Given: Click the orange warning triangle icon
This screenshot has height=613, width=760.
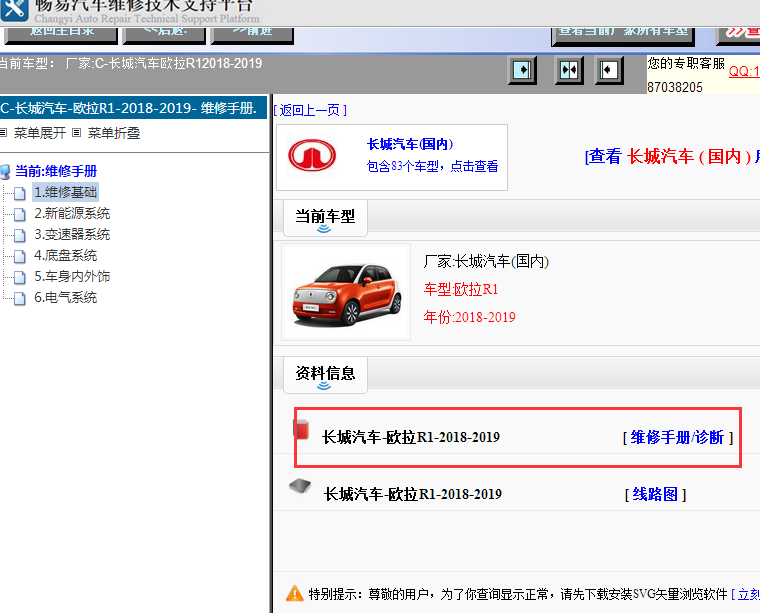Looking at the screenshot, I should click(x=295, y=593).
